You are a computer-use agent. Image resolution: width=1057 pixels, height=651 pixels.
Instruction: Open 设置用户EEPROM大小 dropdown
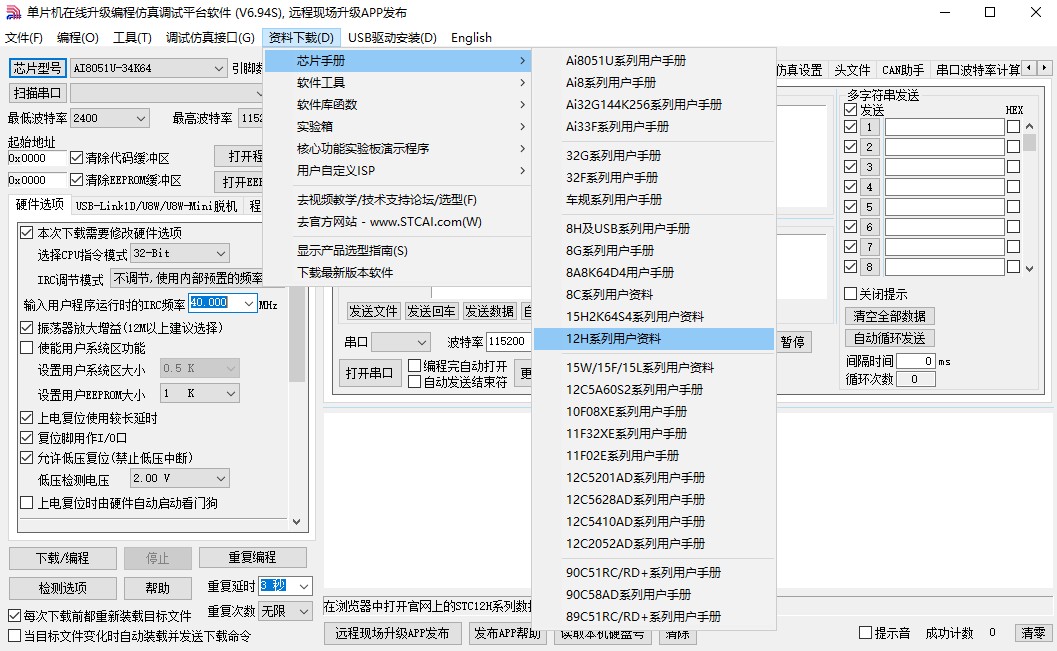tap(231, 393)
